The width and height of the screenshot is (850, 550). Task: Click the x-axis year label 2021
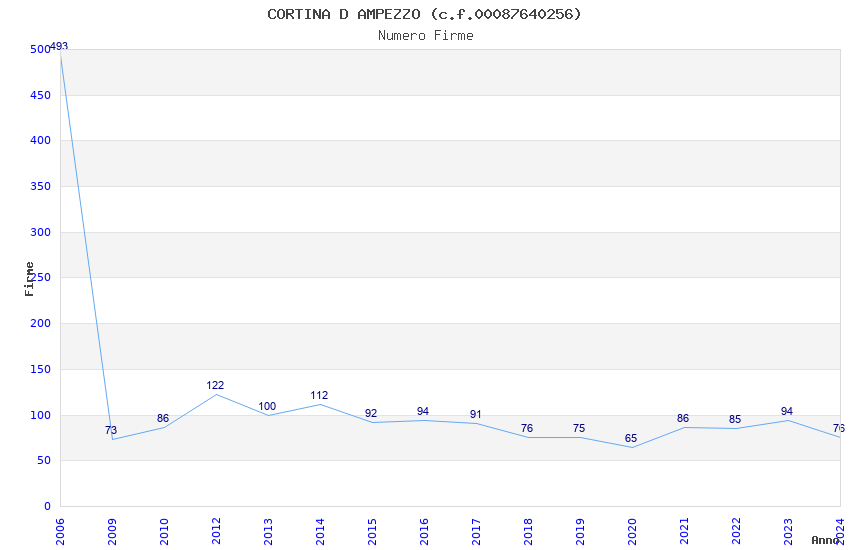click(685, 532)
